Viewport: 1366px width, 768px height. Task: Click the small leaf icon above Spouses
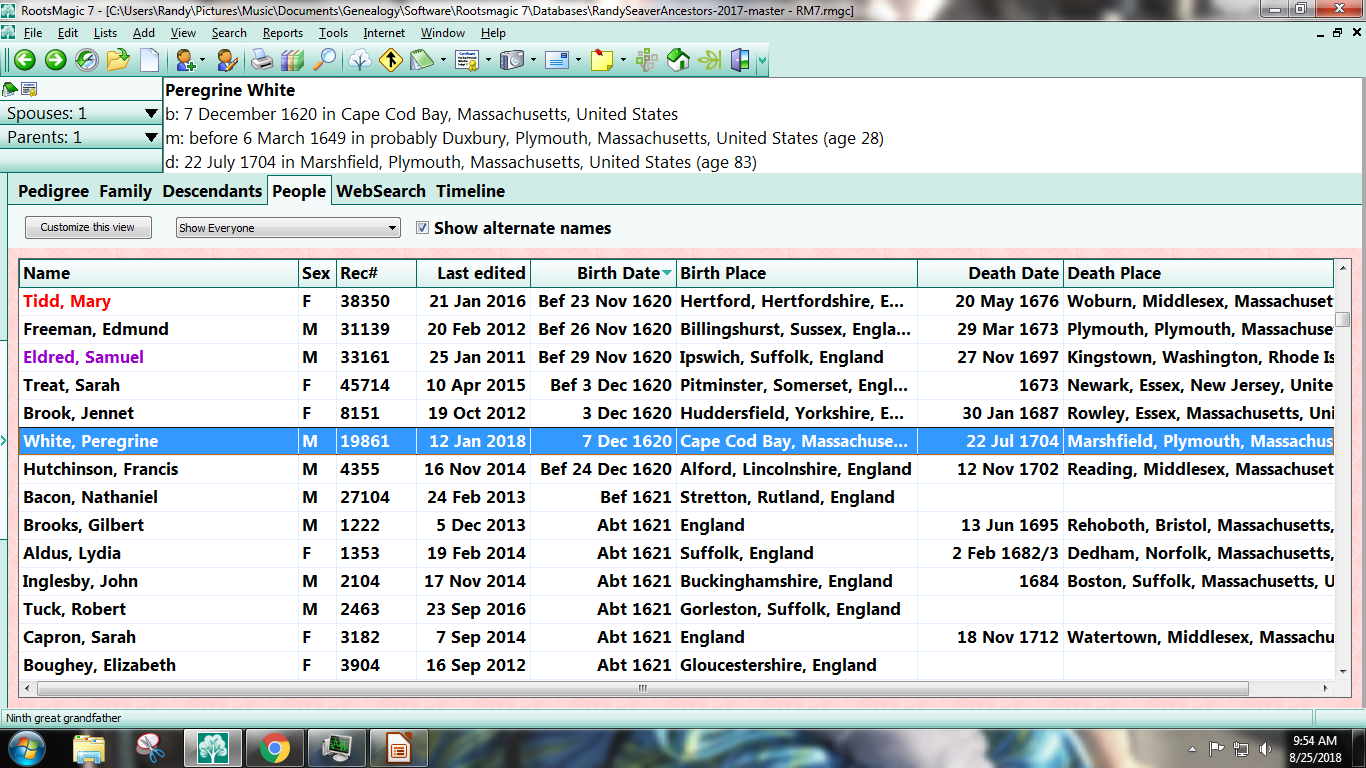[x=11, y=89]
